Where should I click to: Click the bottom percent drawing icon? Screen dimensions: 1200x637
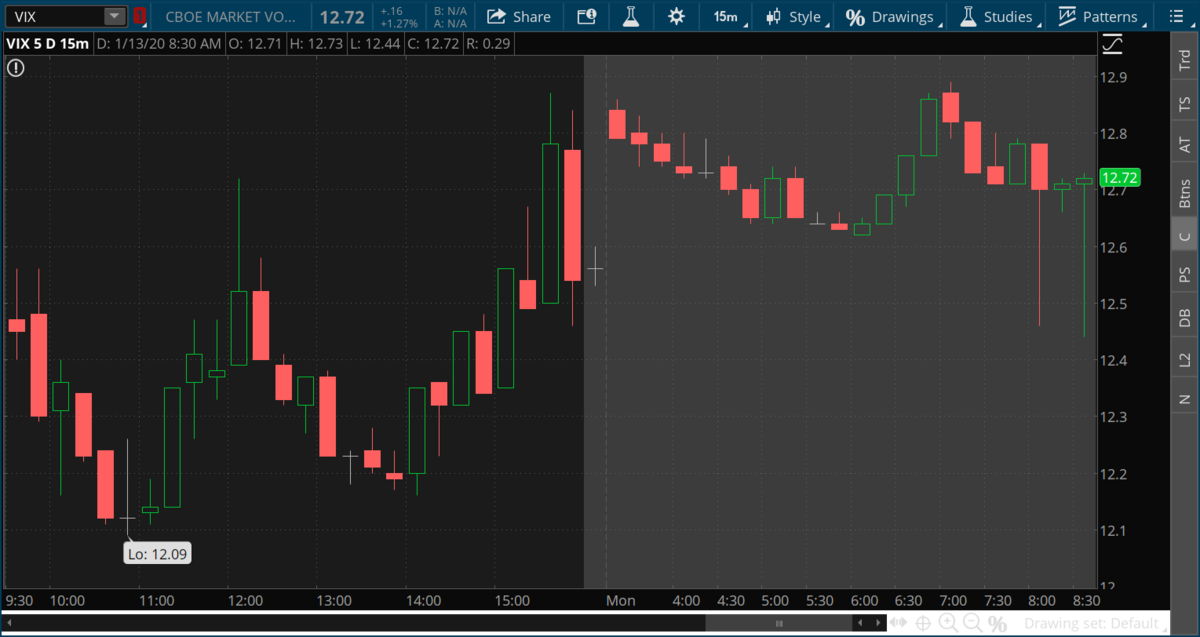point(997,623)
